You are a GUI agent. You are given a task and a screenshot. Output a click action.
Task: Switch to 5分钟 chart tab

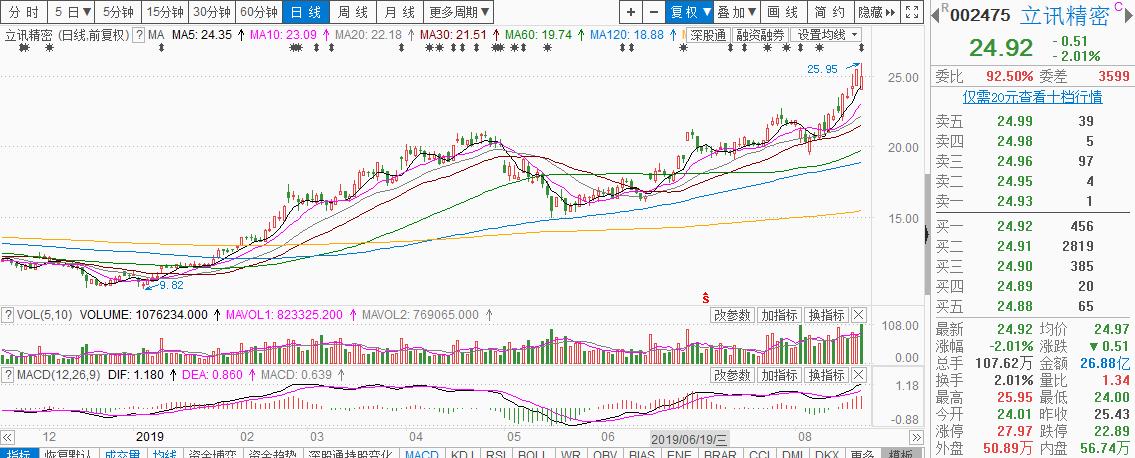(117, 12)
